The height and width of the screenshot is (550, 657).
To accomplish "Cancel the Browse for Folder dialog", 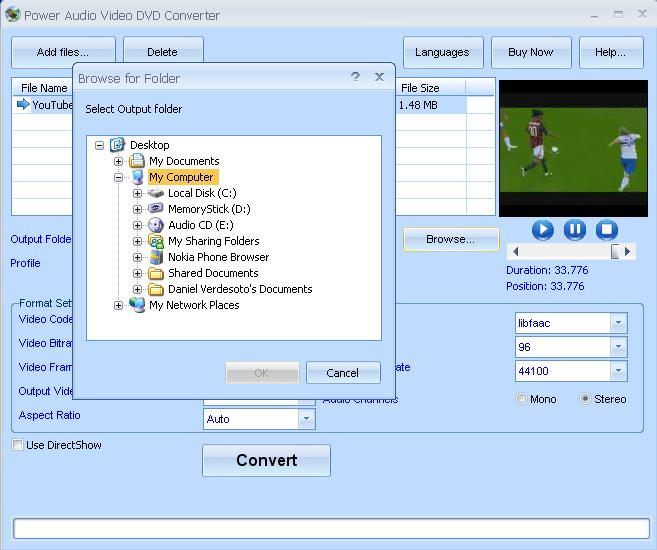I will pyautogui.click(x=343, y=373).
